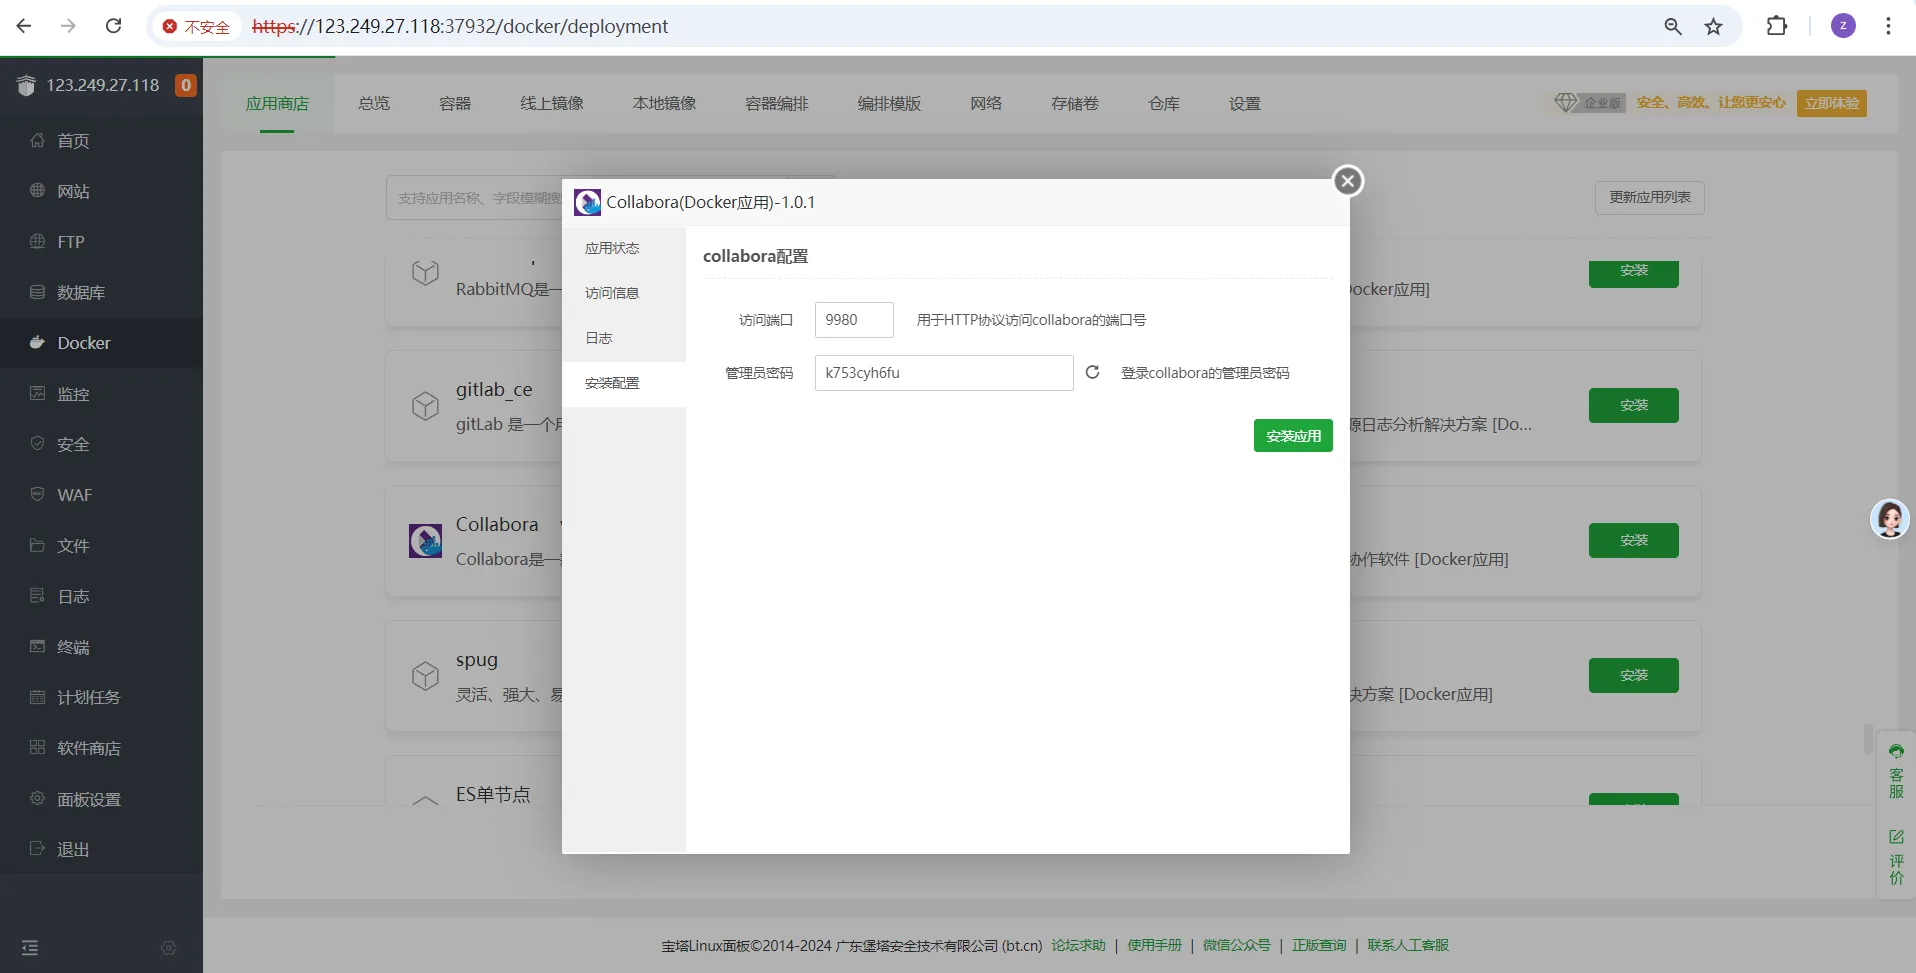Click the 管理员密码 input field
Screen dimensions: 1916x973
coord(944,373)
